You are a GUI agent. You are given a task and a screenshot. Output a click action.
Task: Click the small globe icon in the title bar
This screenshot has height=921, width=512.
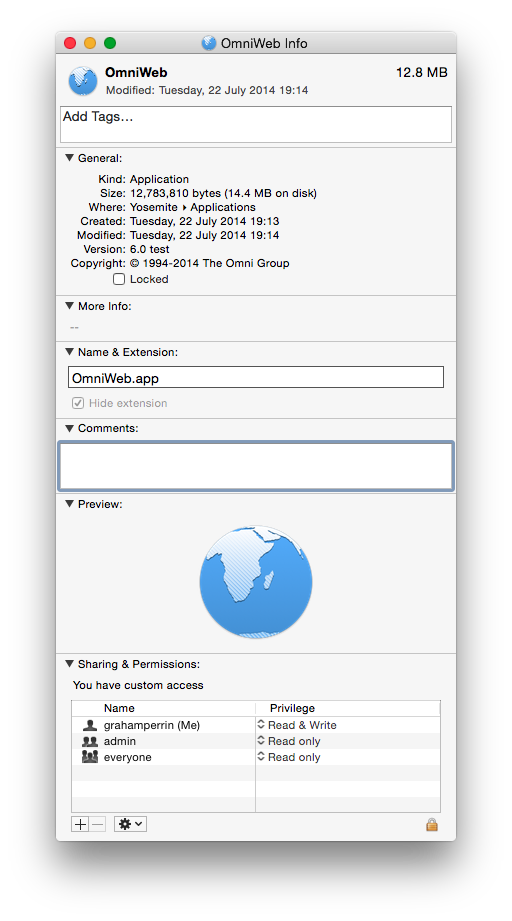pos(208,43)
